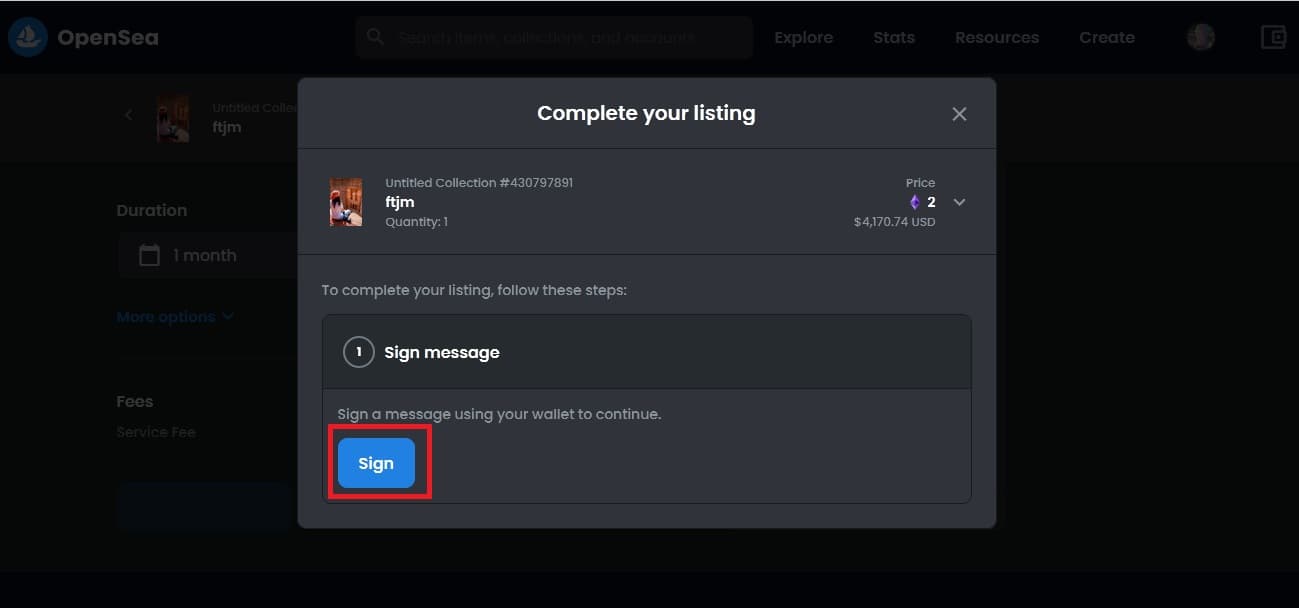Click the OpenSea brand name text
This screenshot has width=1299, height=608.
[108, 38]
